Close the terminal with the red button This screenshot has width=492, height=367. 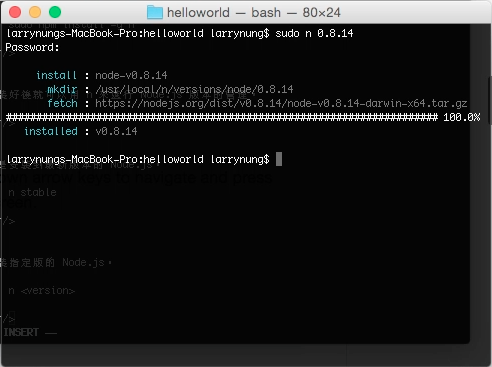15,12
